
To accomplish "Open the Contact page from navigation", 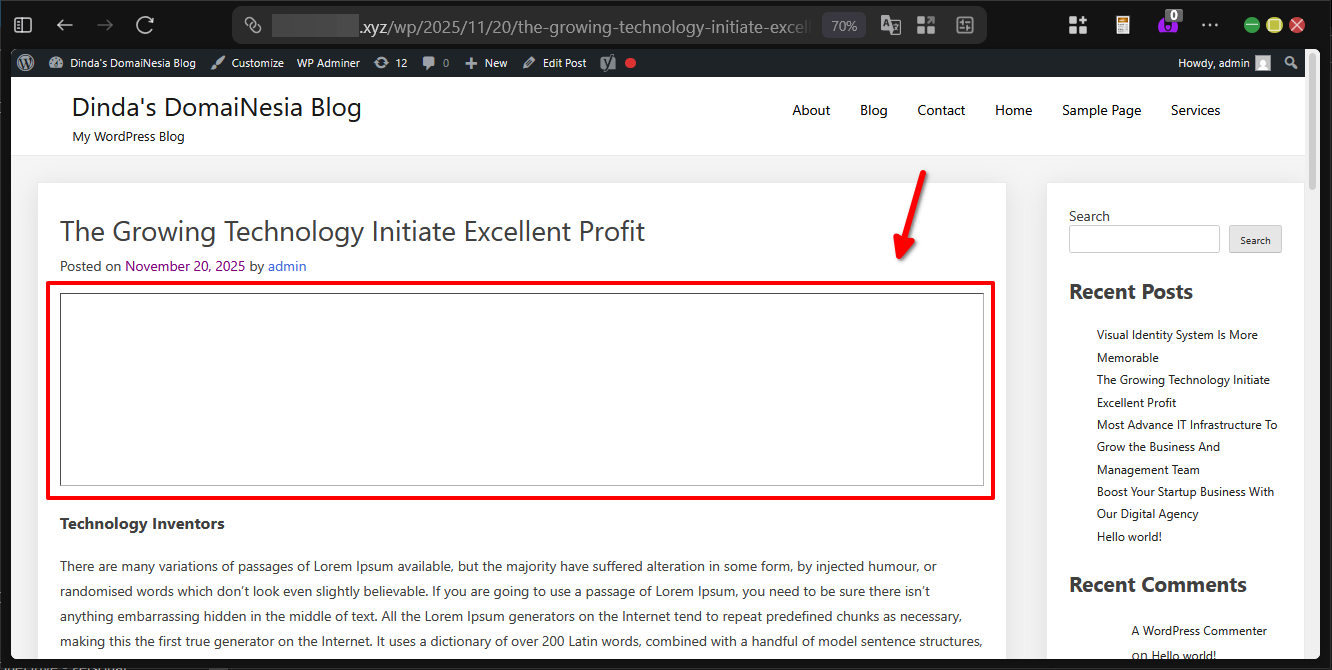I will coord(941,110).
